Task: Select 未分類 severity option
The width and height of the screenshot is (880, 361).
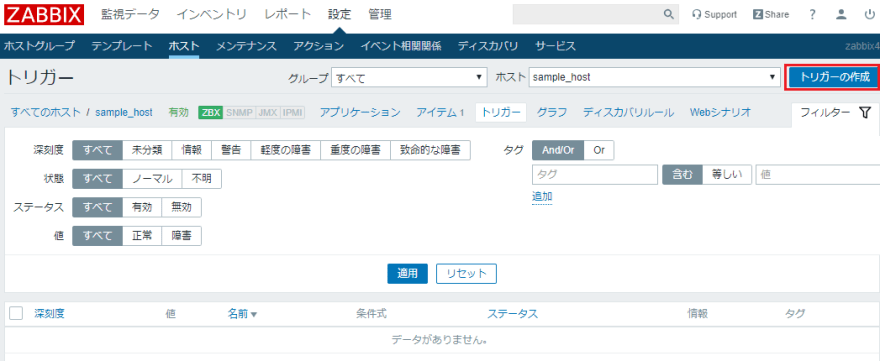Action: point(147,150)
